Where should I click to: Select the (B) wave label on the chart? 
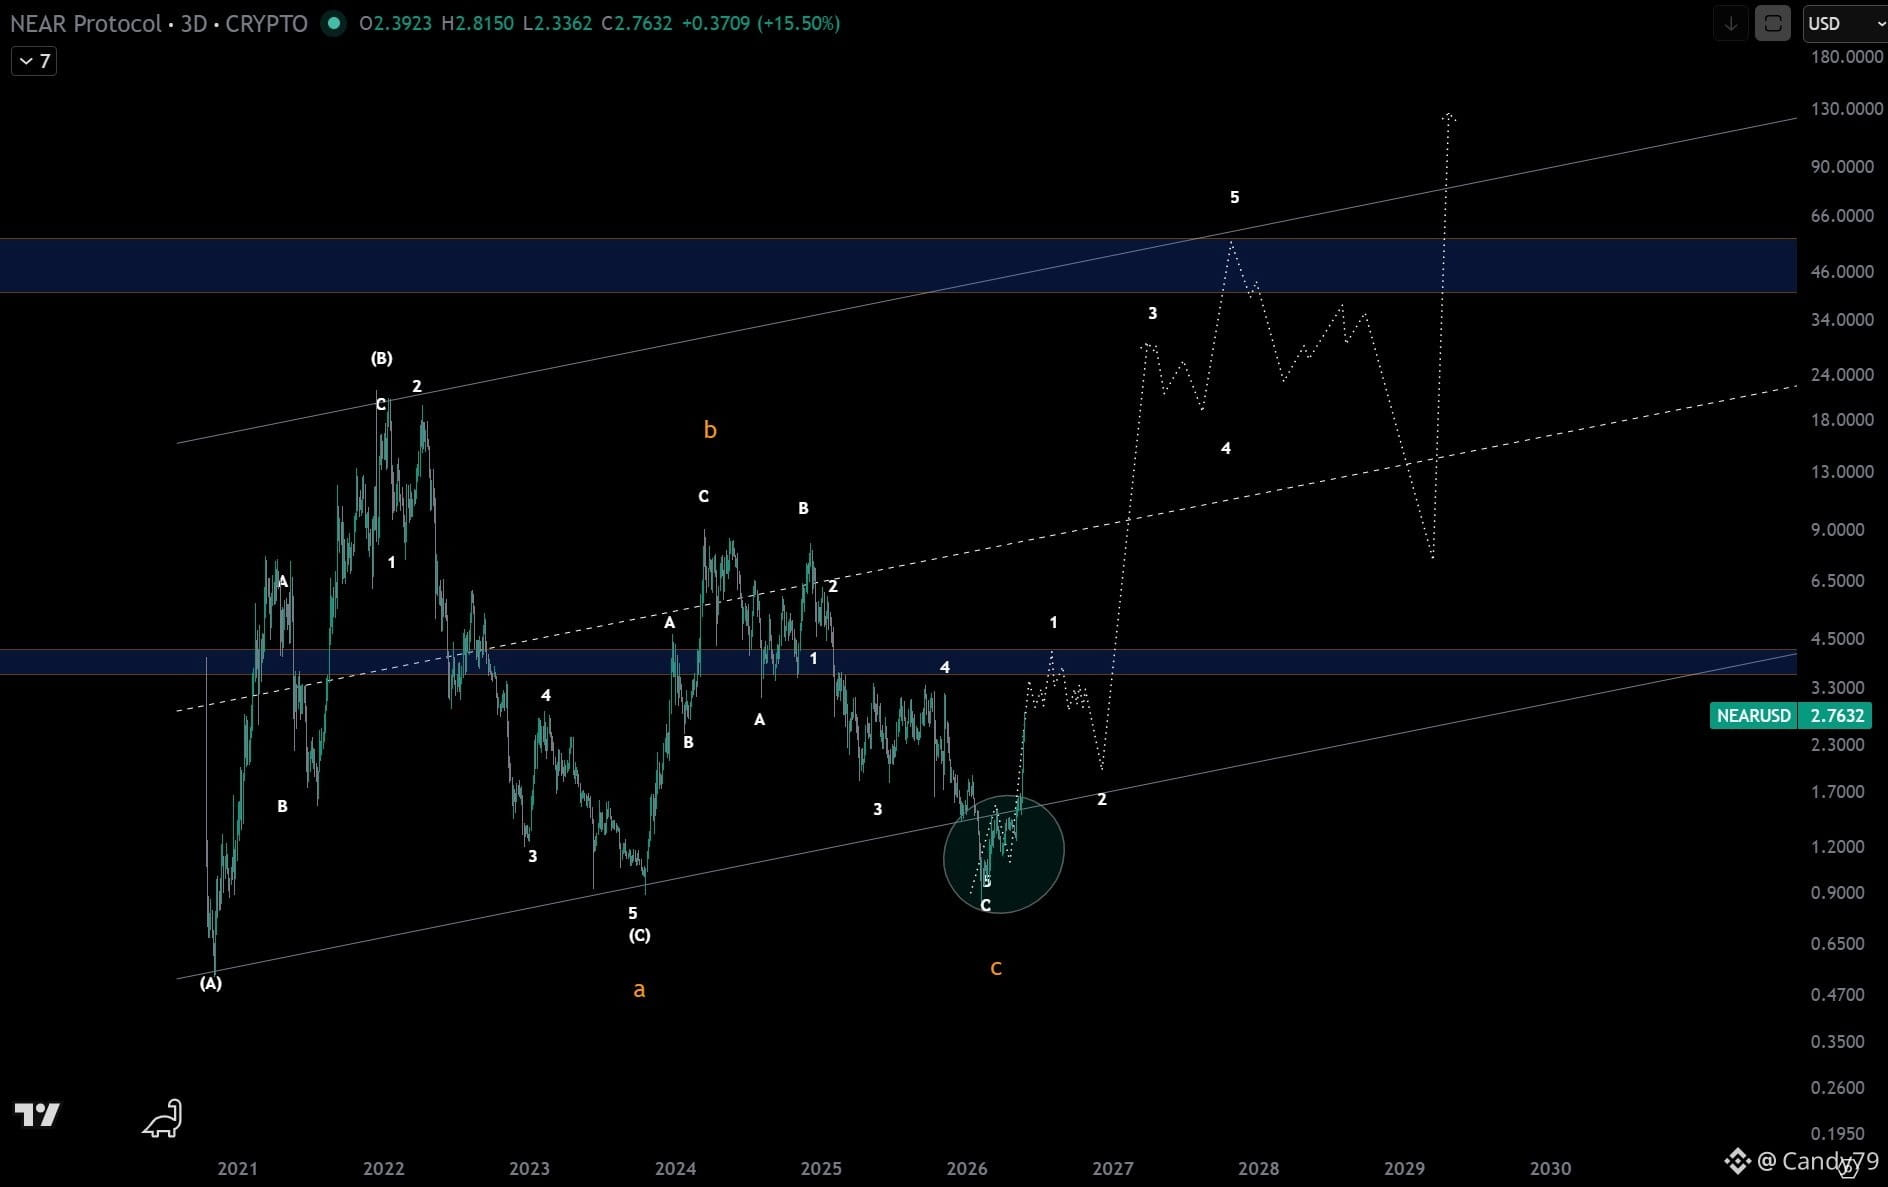tap(381, 358)
